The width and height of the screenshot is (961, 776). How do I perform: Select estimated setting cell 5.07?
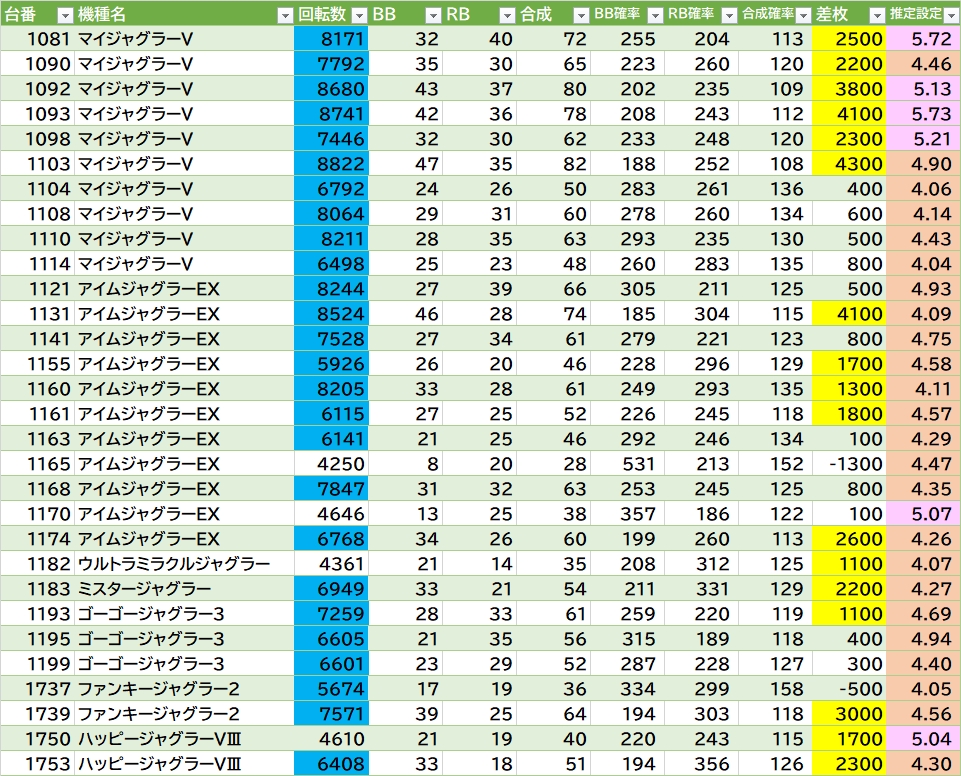923,514
